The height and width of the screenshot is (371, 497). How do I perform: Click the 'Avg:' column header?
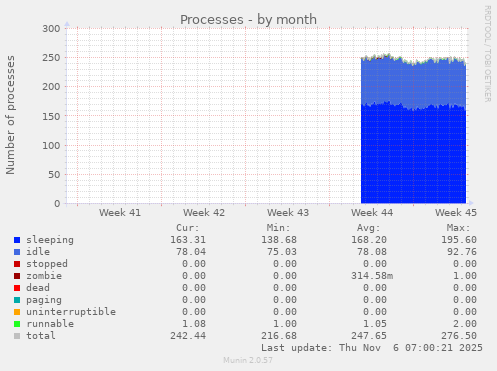click(x=368, y=228)
